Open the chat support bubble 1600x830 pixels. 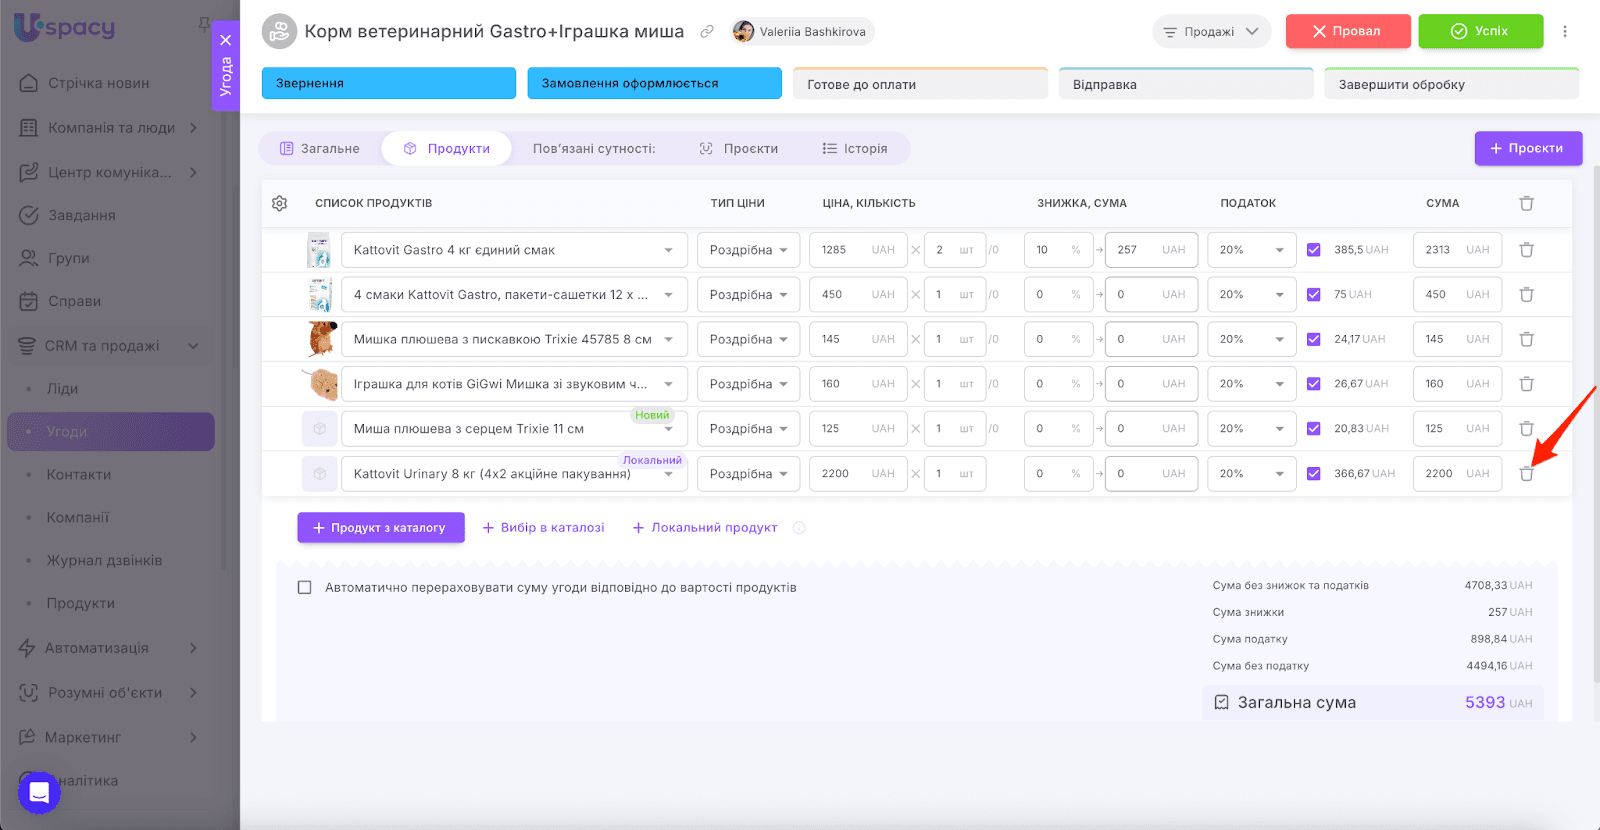(x=39, y=793)
